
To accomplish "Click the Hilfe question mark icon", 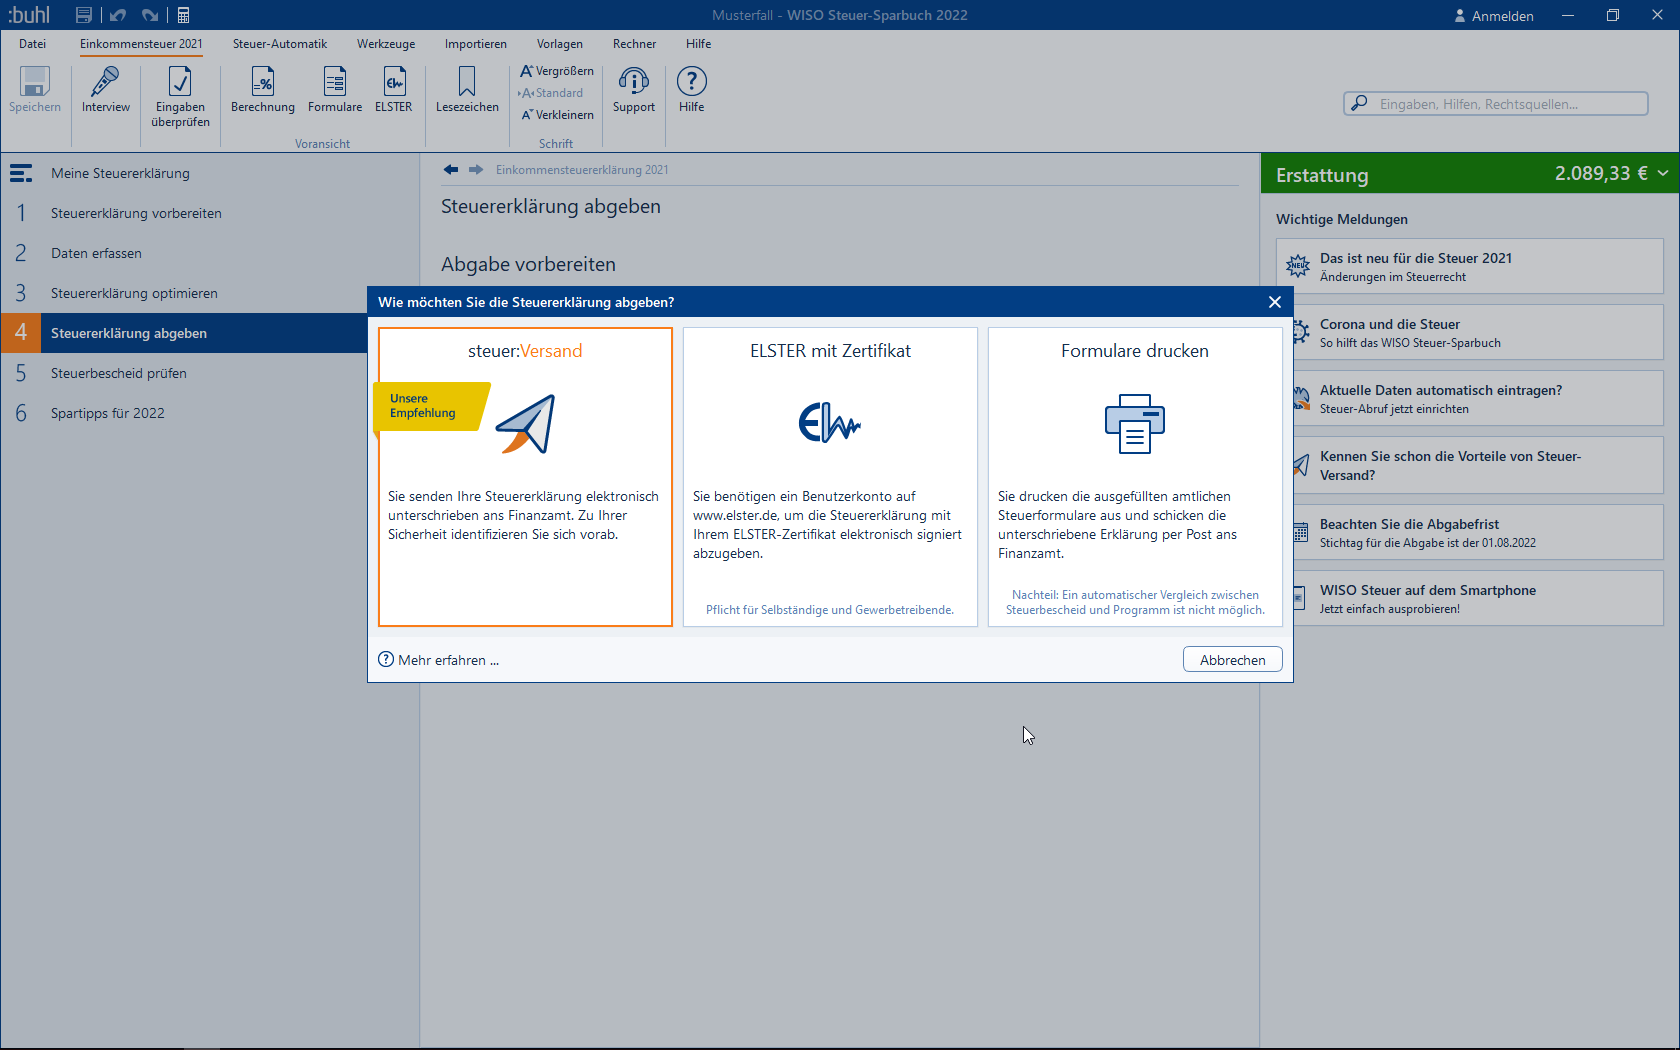I will click(691, 83).
